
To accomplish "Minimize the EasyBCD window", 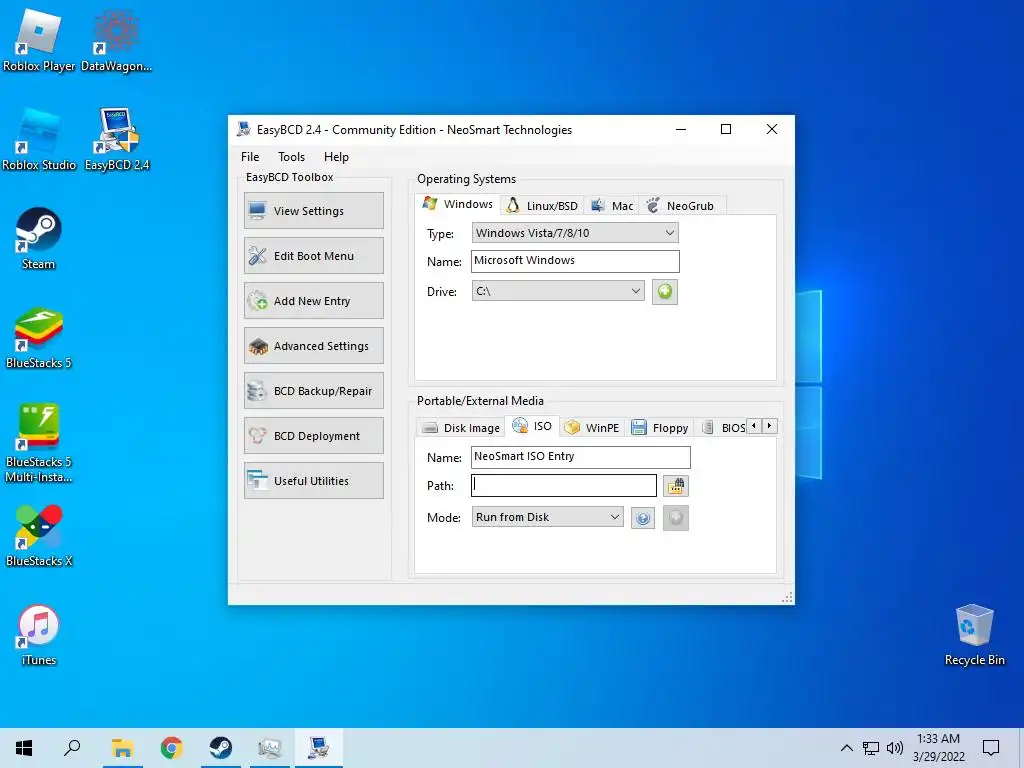I will point(681,129).
